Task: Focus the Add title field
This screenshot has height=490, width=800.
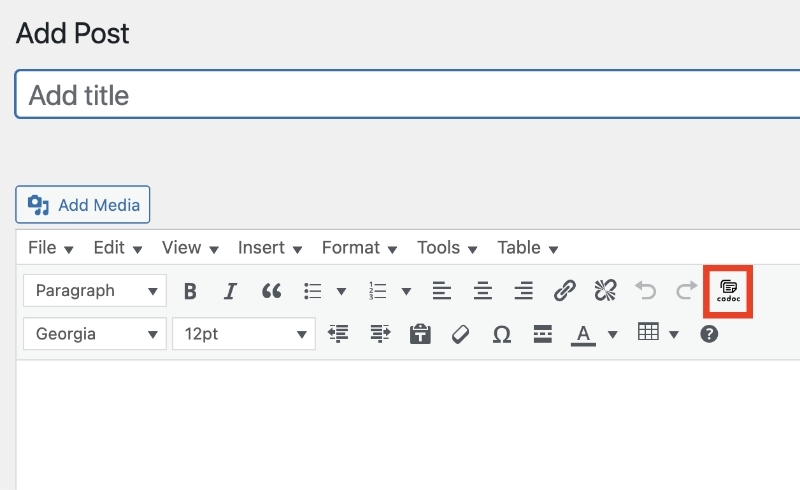Action: pos(408,94)
